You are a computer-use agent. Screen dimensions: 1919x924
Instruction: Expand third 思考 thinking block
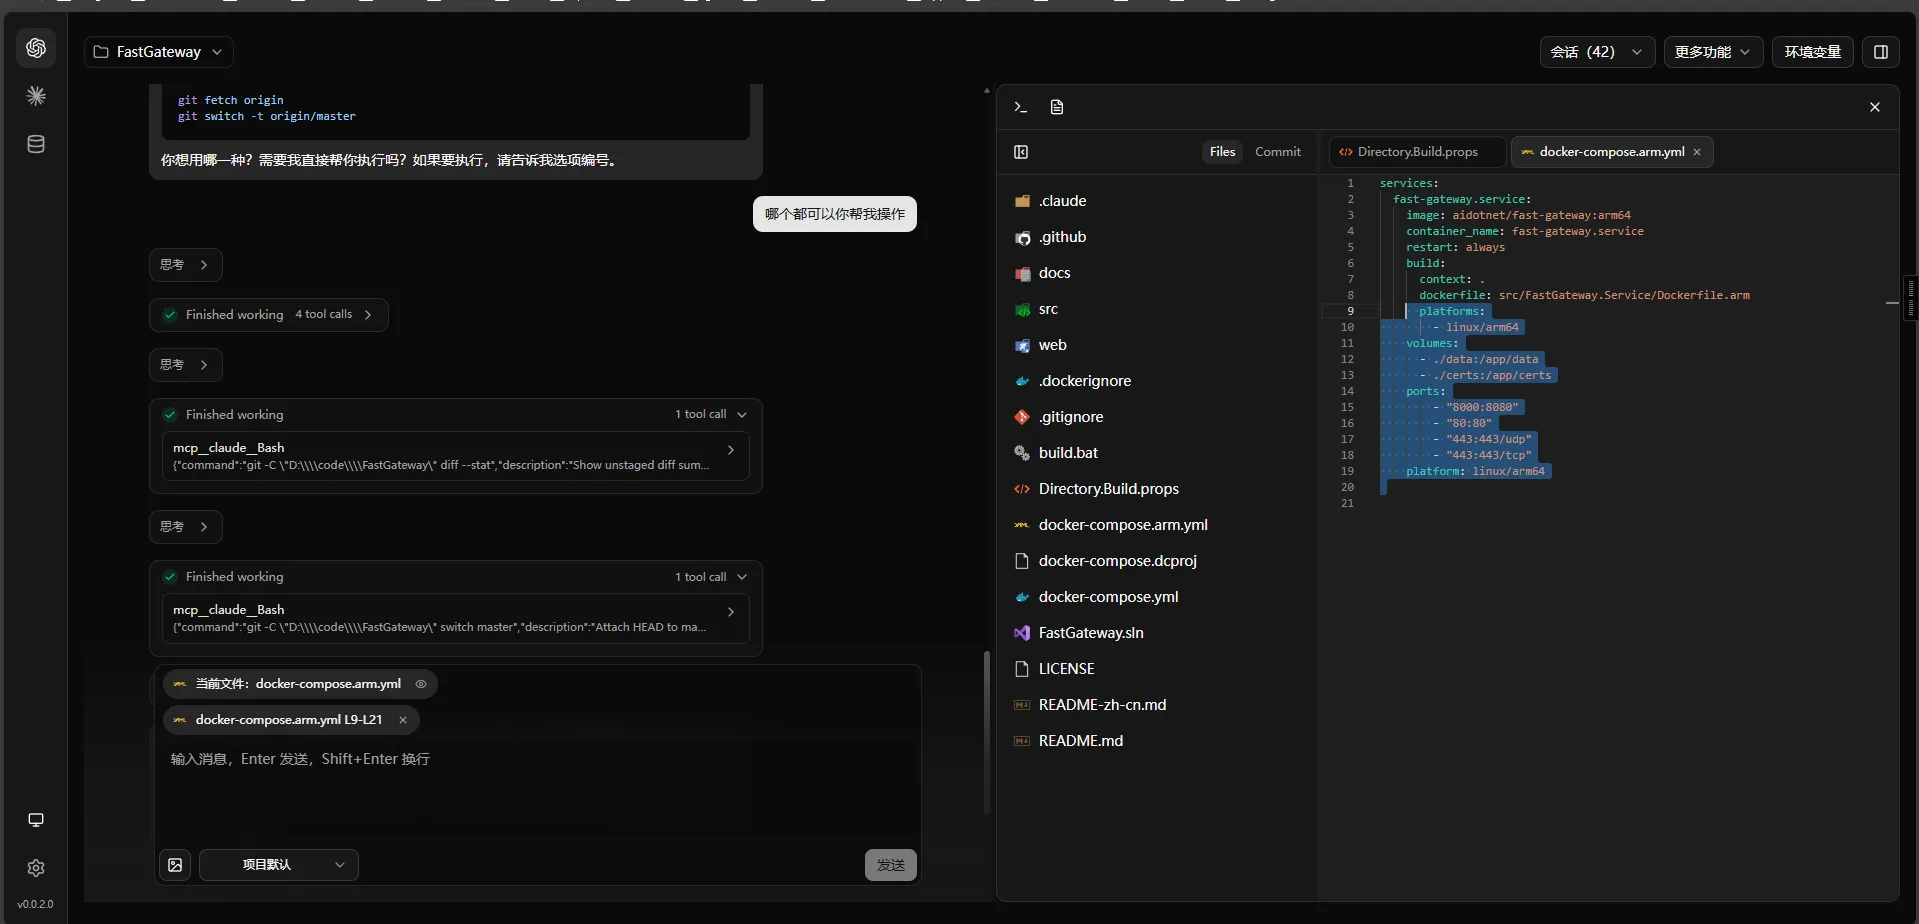click(185, 527)
